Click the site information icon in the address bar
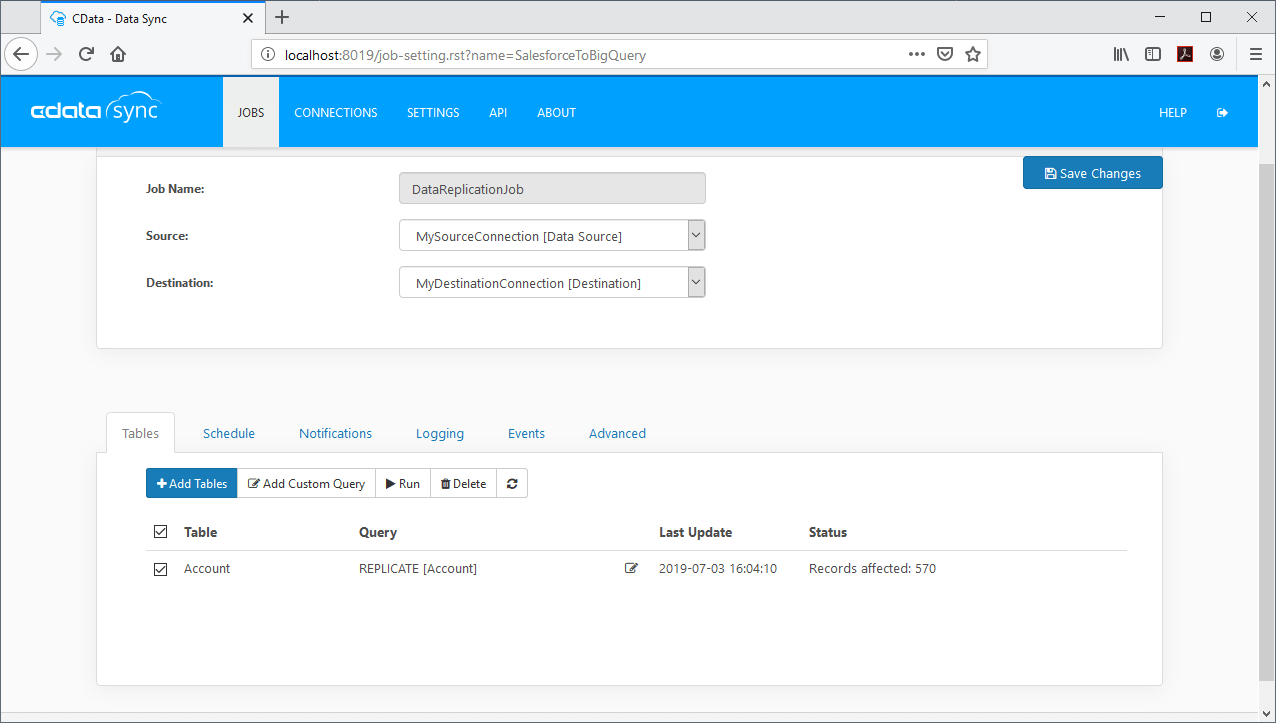Viewport: 1276px width, 723px height. click(268, 55)
